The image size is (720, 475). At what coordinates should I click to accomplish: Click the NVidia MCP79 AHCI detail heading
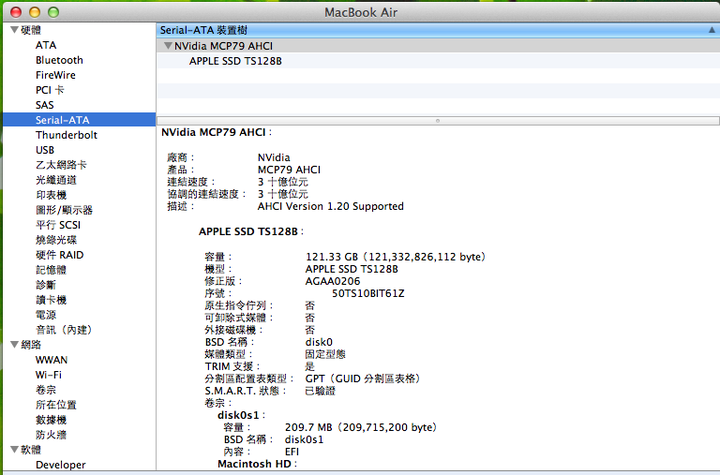(x=216, y=132)
